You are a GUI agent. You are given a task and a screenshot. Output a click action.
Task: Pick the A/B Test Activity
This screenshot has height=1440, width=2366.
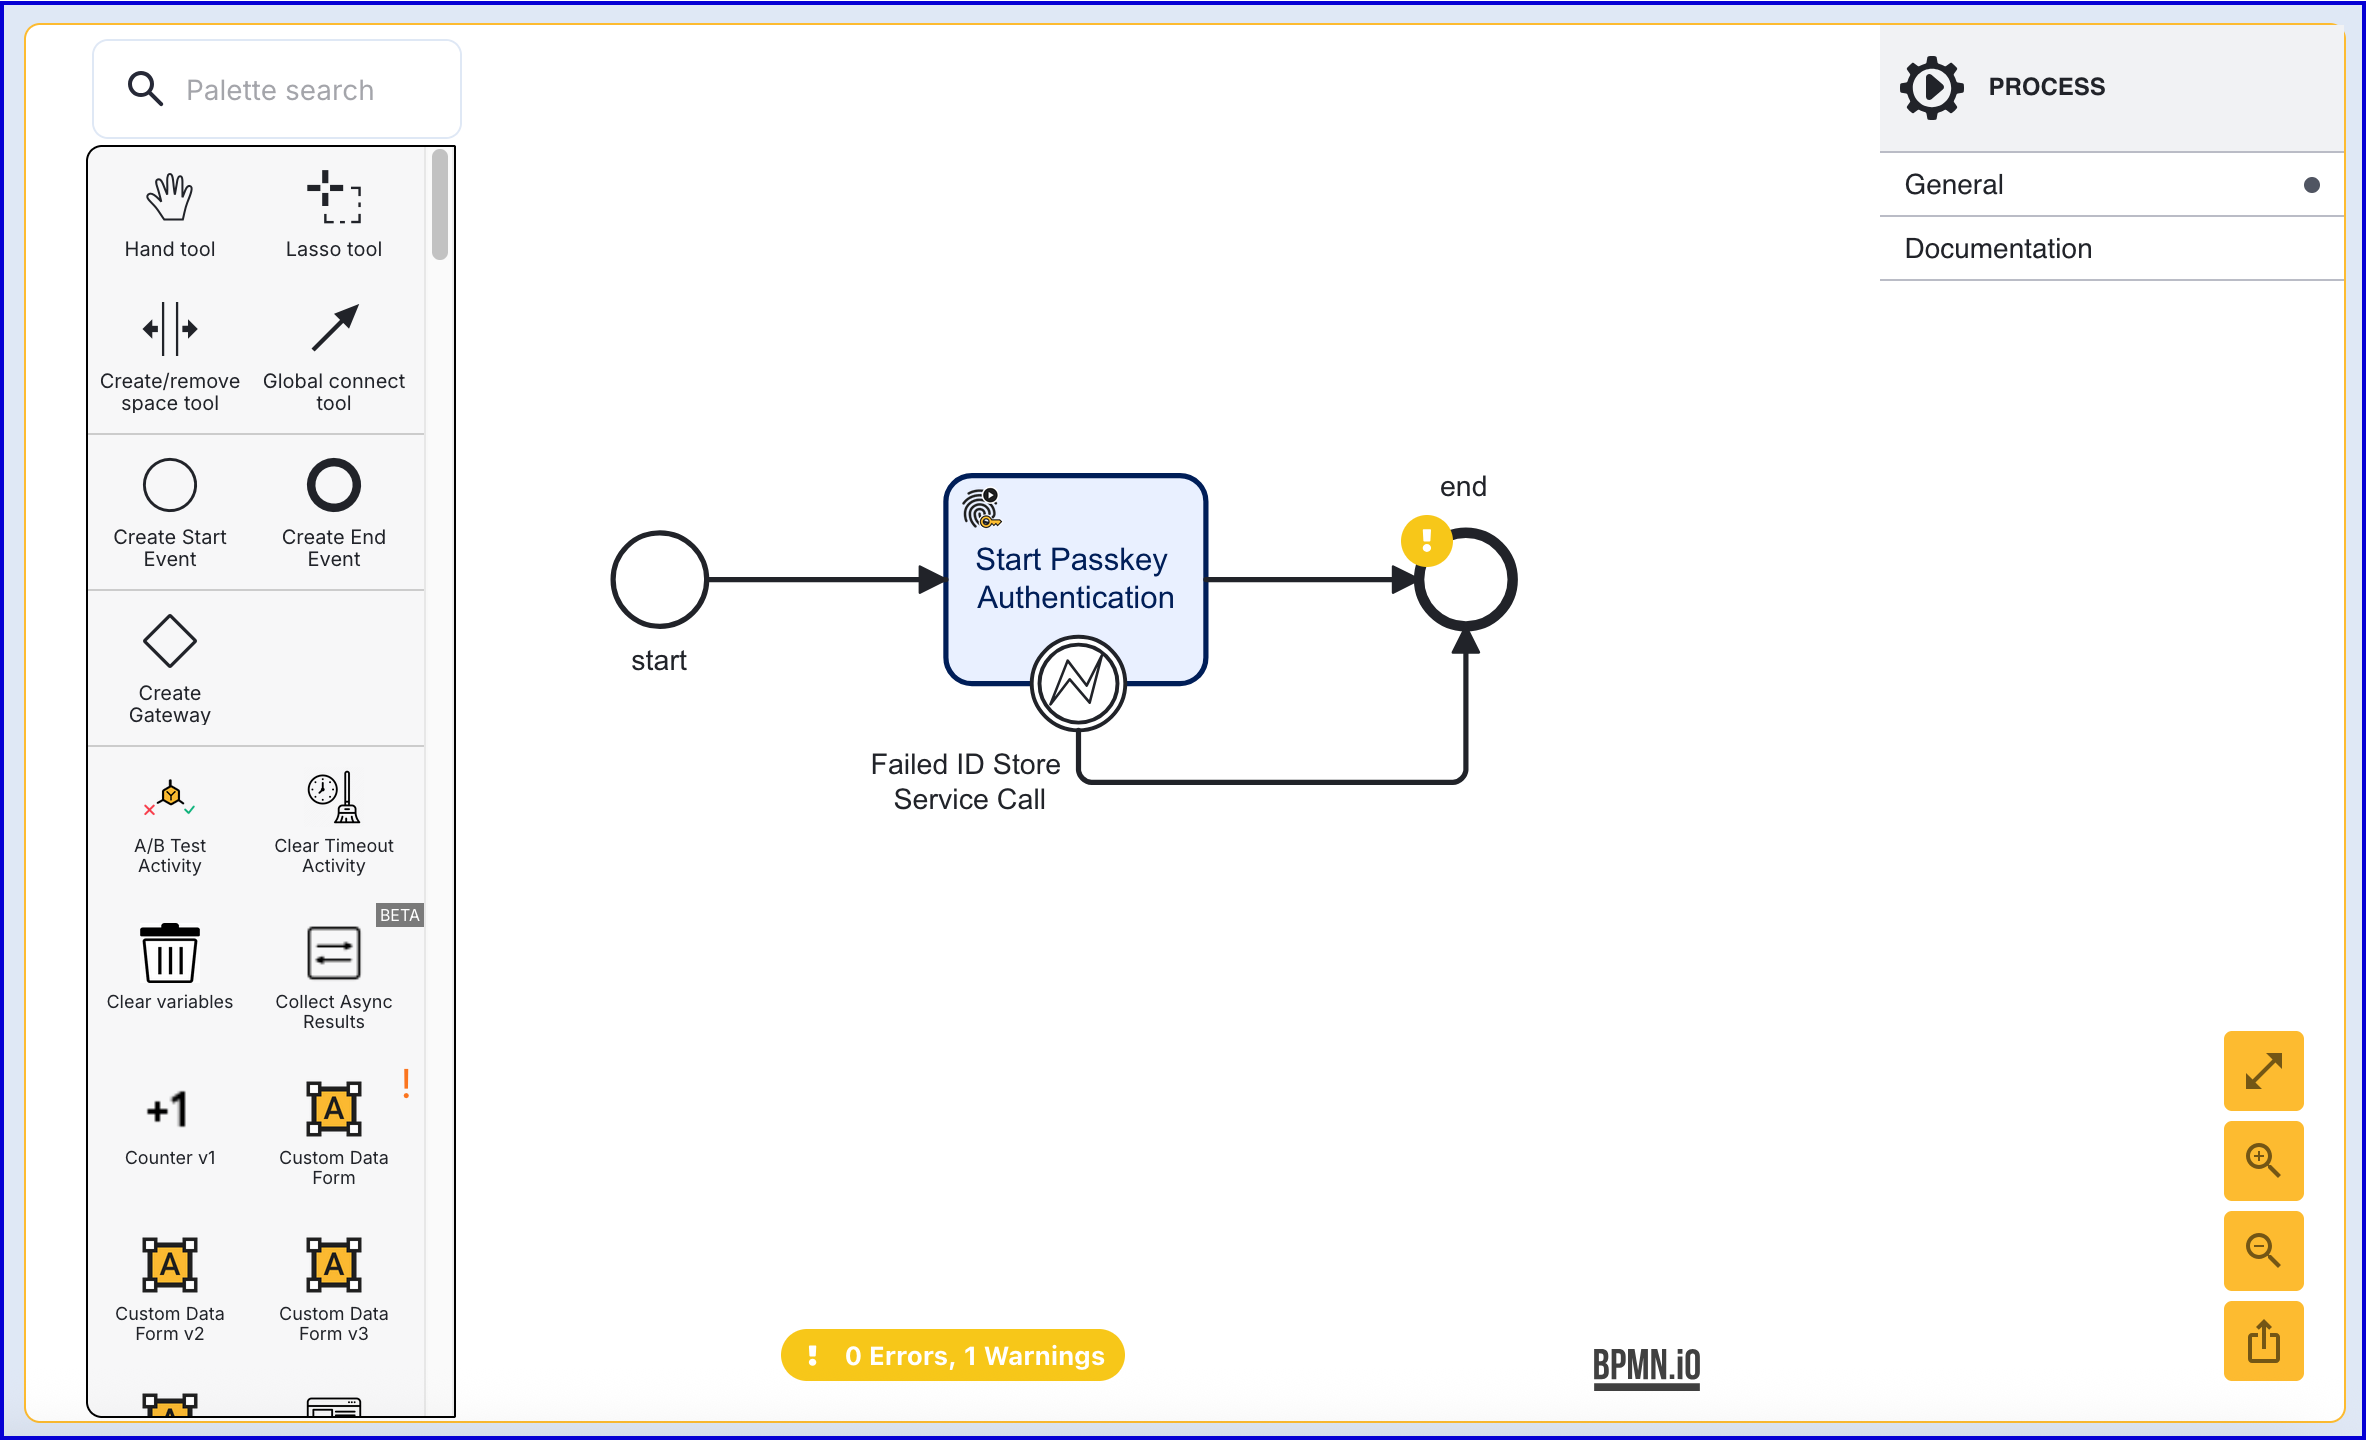[169, 823]
